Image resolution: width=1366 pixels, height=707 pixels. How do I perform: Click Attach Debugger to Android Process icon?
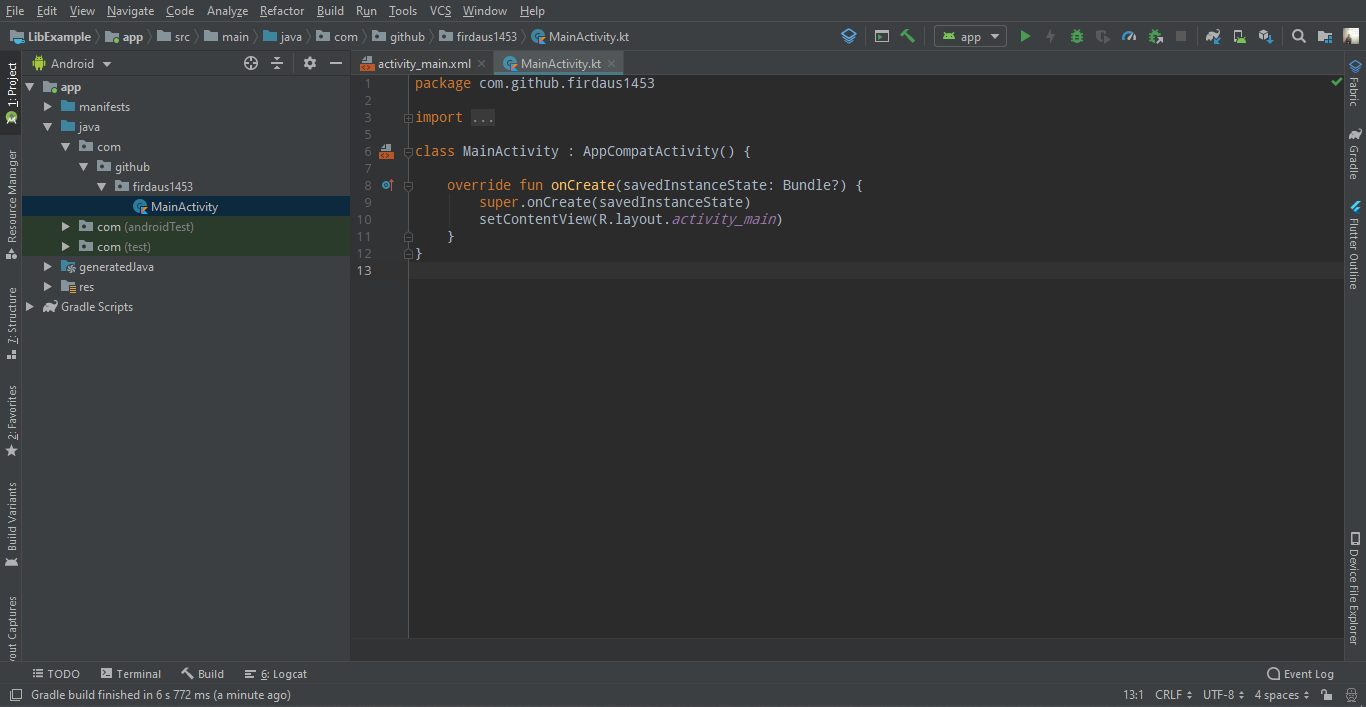click(1155, 36)
